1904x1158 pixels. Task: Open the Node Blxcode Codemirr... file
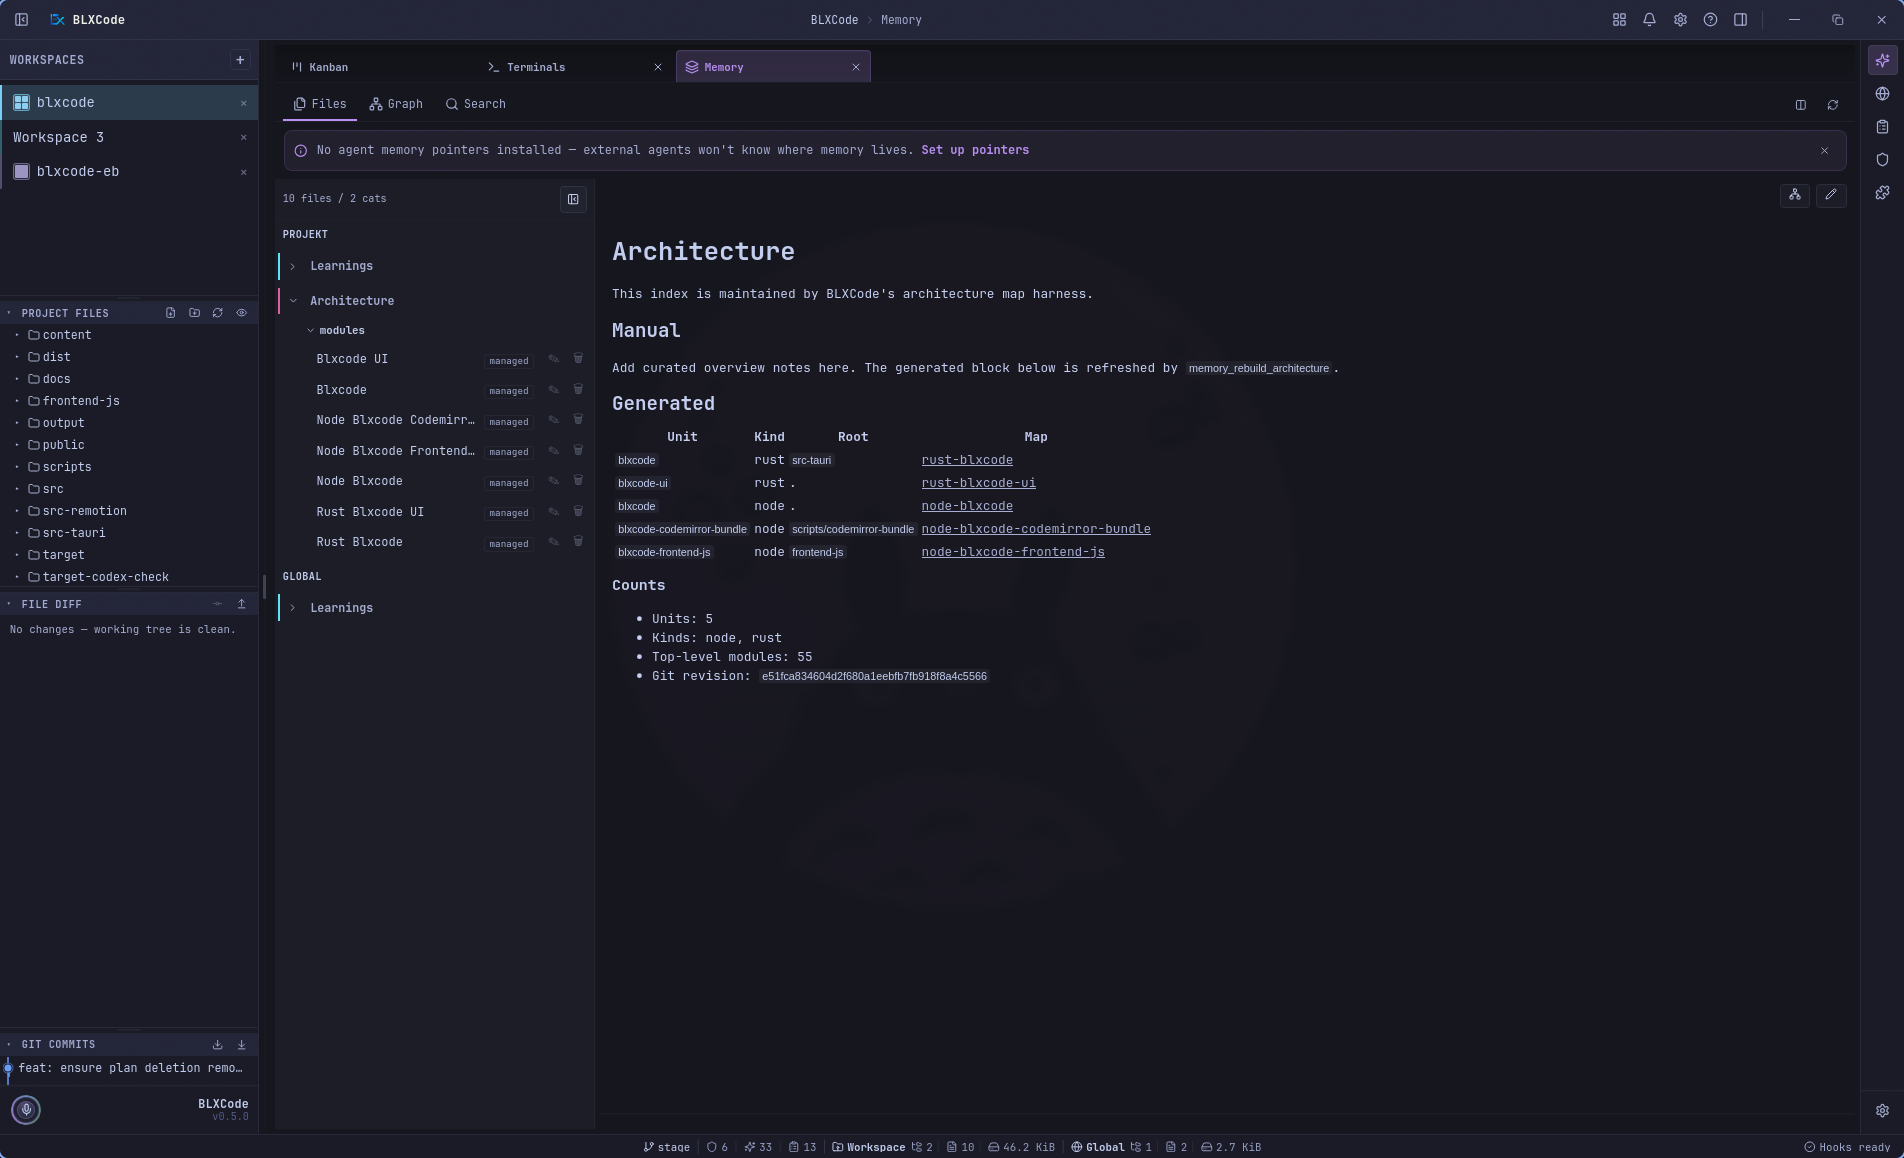(395, 420)
